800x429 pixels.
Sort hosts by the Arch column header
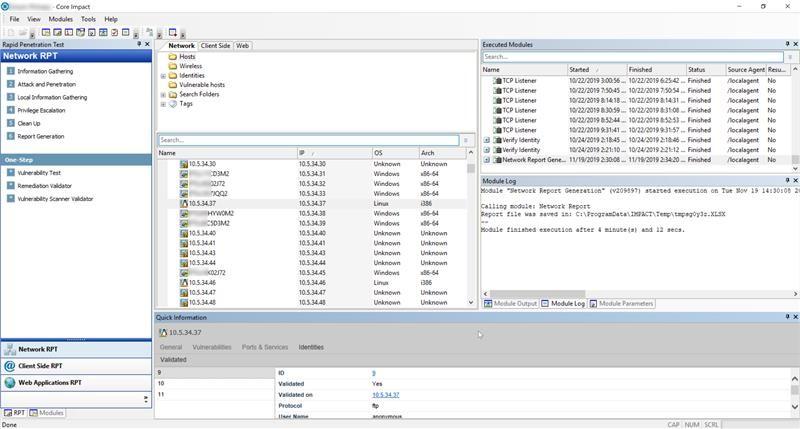coord(442,153)
